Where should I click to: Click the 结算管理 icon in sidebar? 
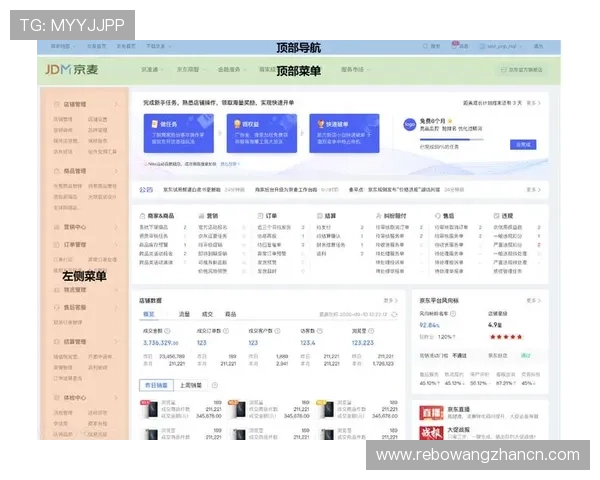click(x=57, y=341)
